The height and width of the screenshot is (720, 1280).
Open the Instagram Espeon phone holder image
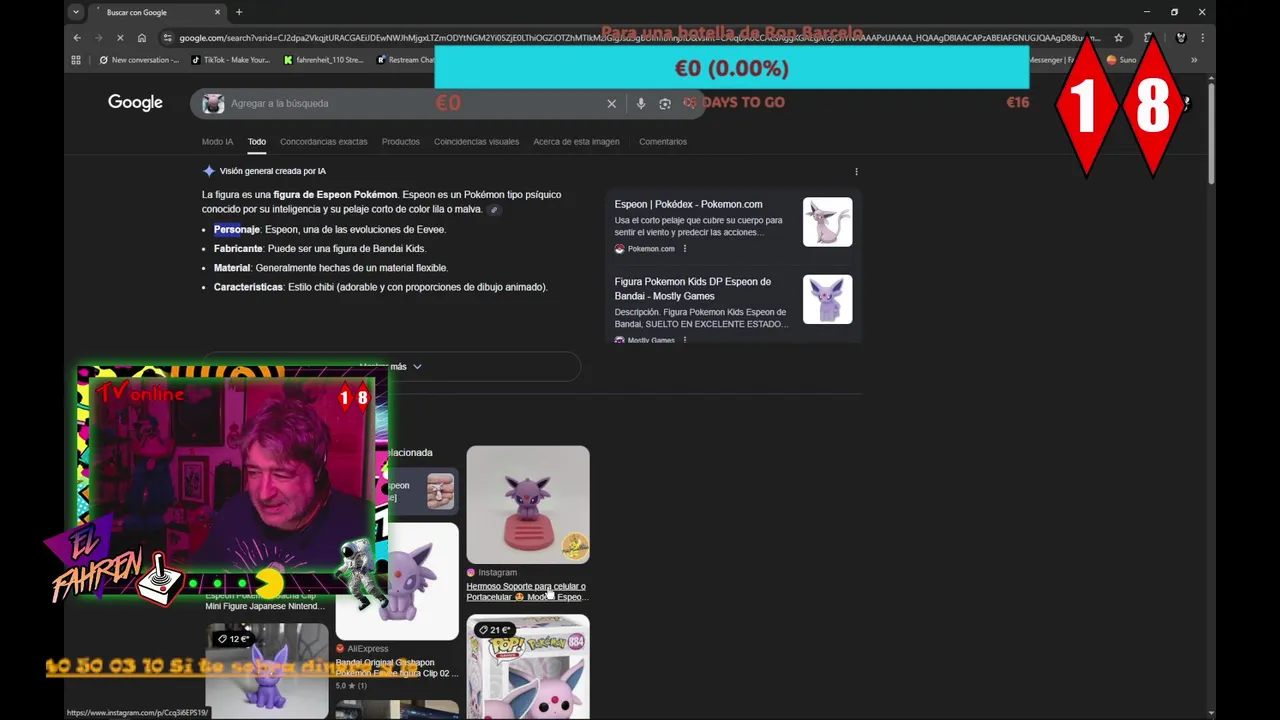click(x=528, y=504)
